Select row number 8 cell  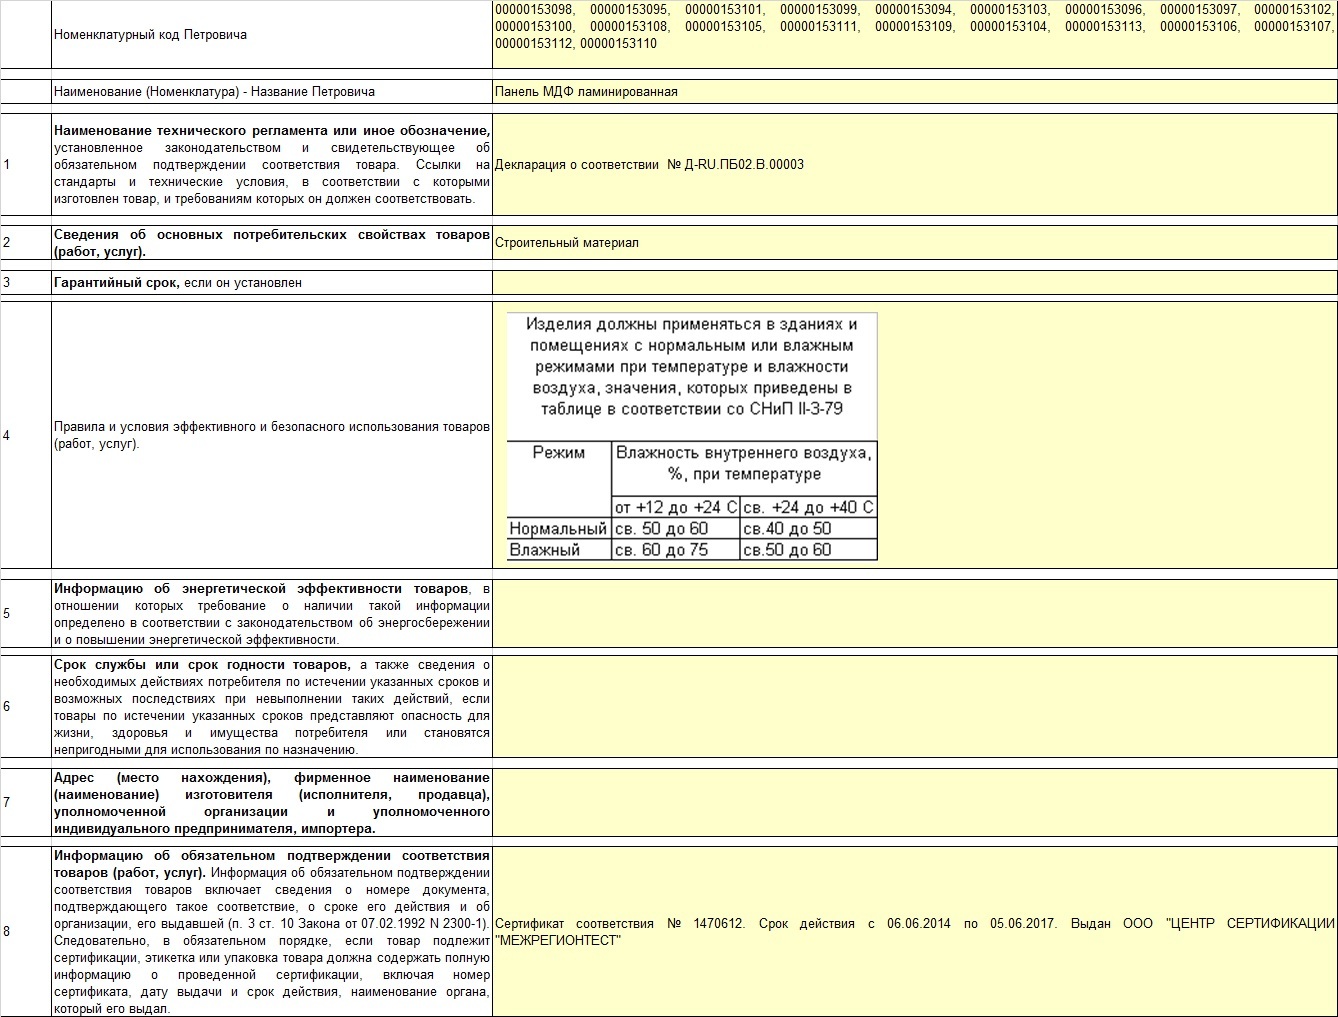[26, 932]
